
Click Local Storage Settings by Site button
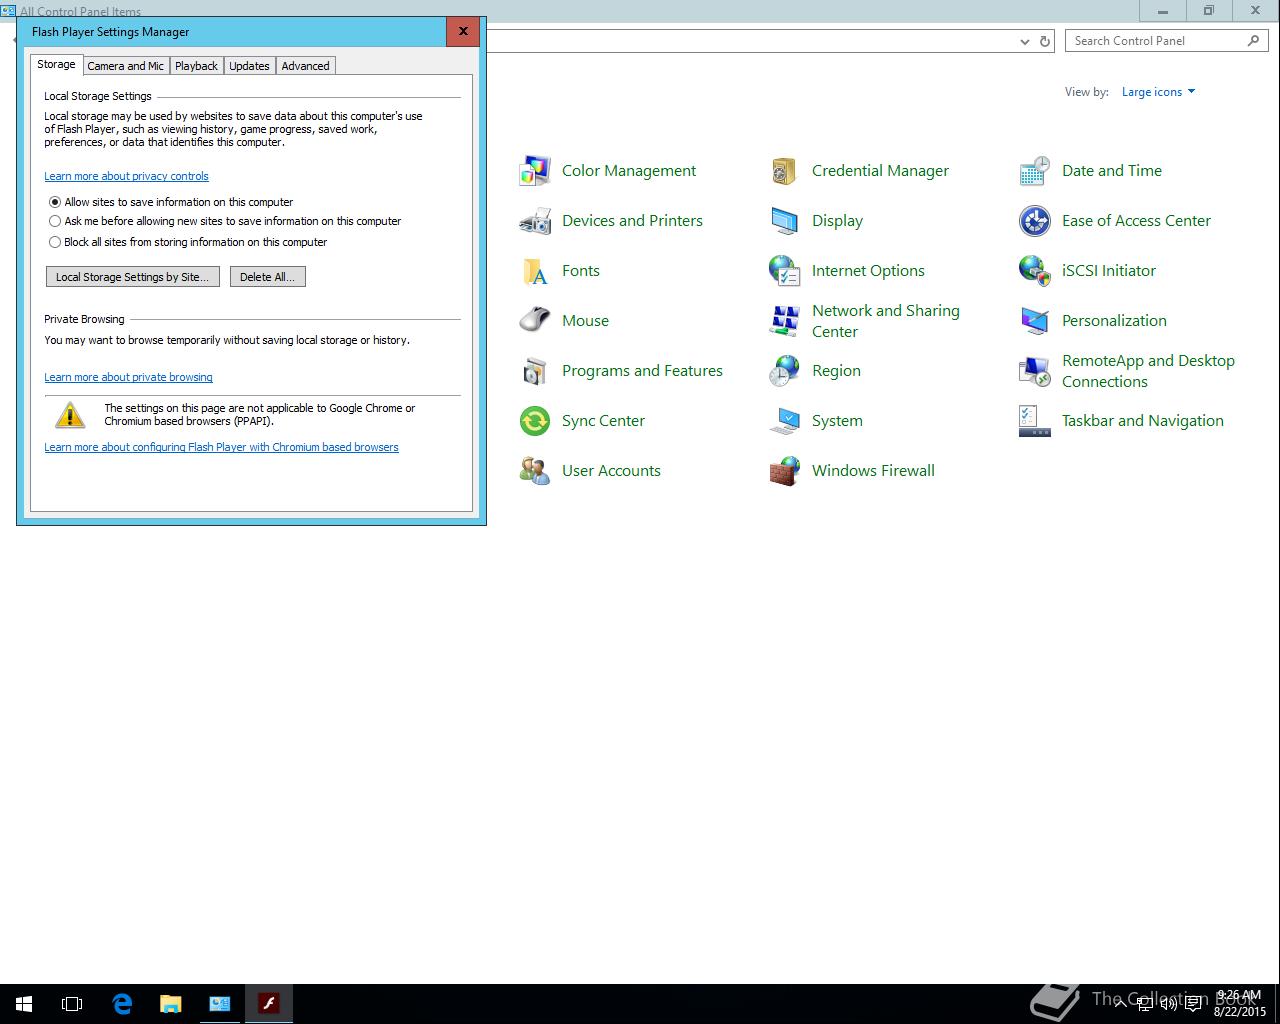coord(133,277)
